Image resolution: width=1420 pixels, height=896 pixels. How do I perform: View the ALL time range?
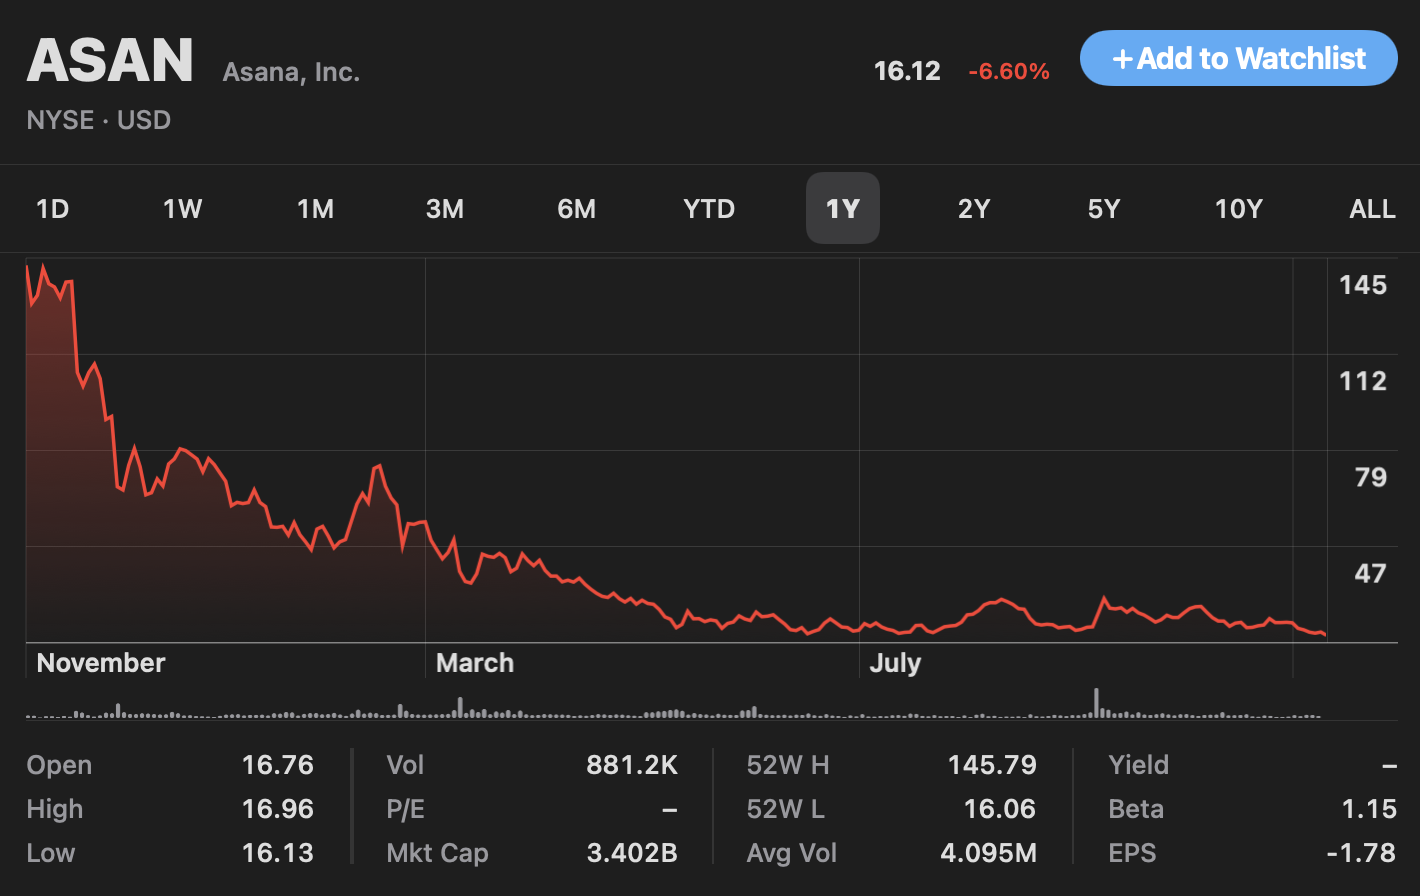point(1372,209)
